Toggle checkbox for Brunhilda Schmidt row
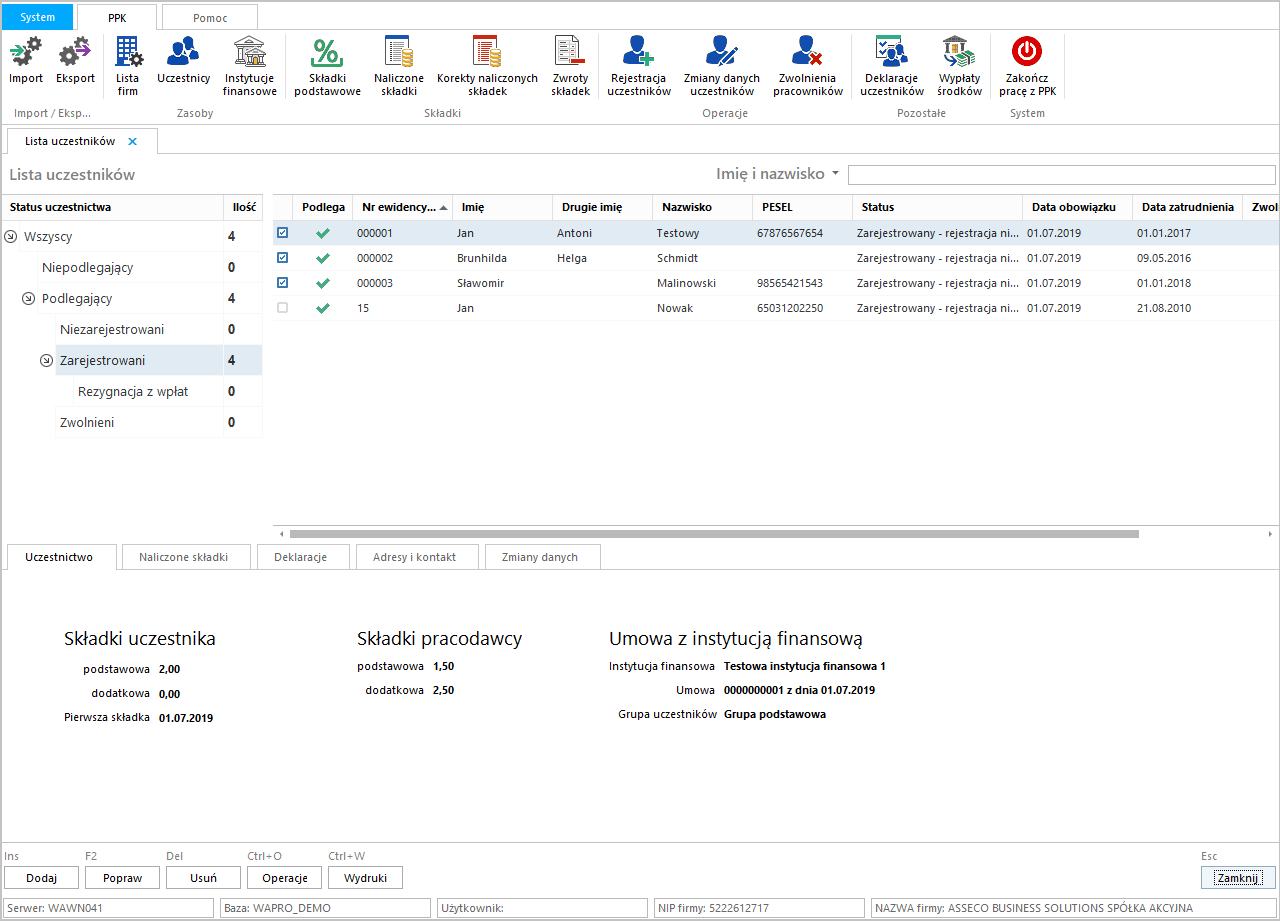 click(x=282, y=258)
